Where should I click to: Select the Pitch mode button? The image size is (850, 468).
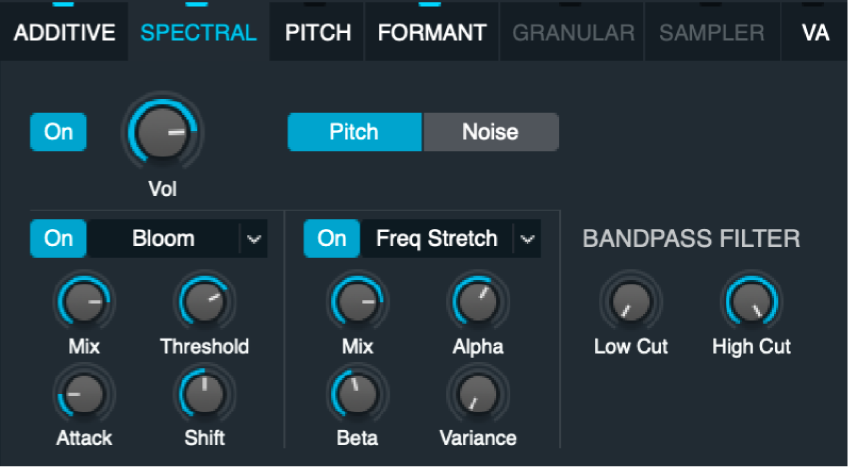coord(354,132)
